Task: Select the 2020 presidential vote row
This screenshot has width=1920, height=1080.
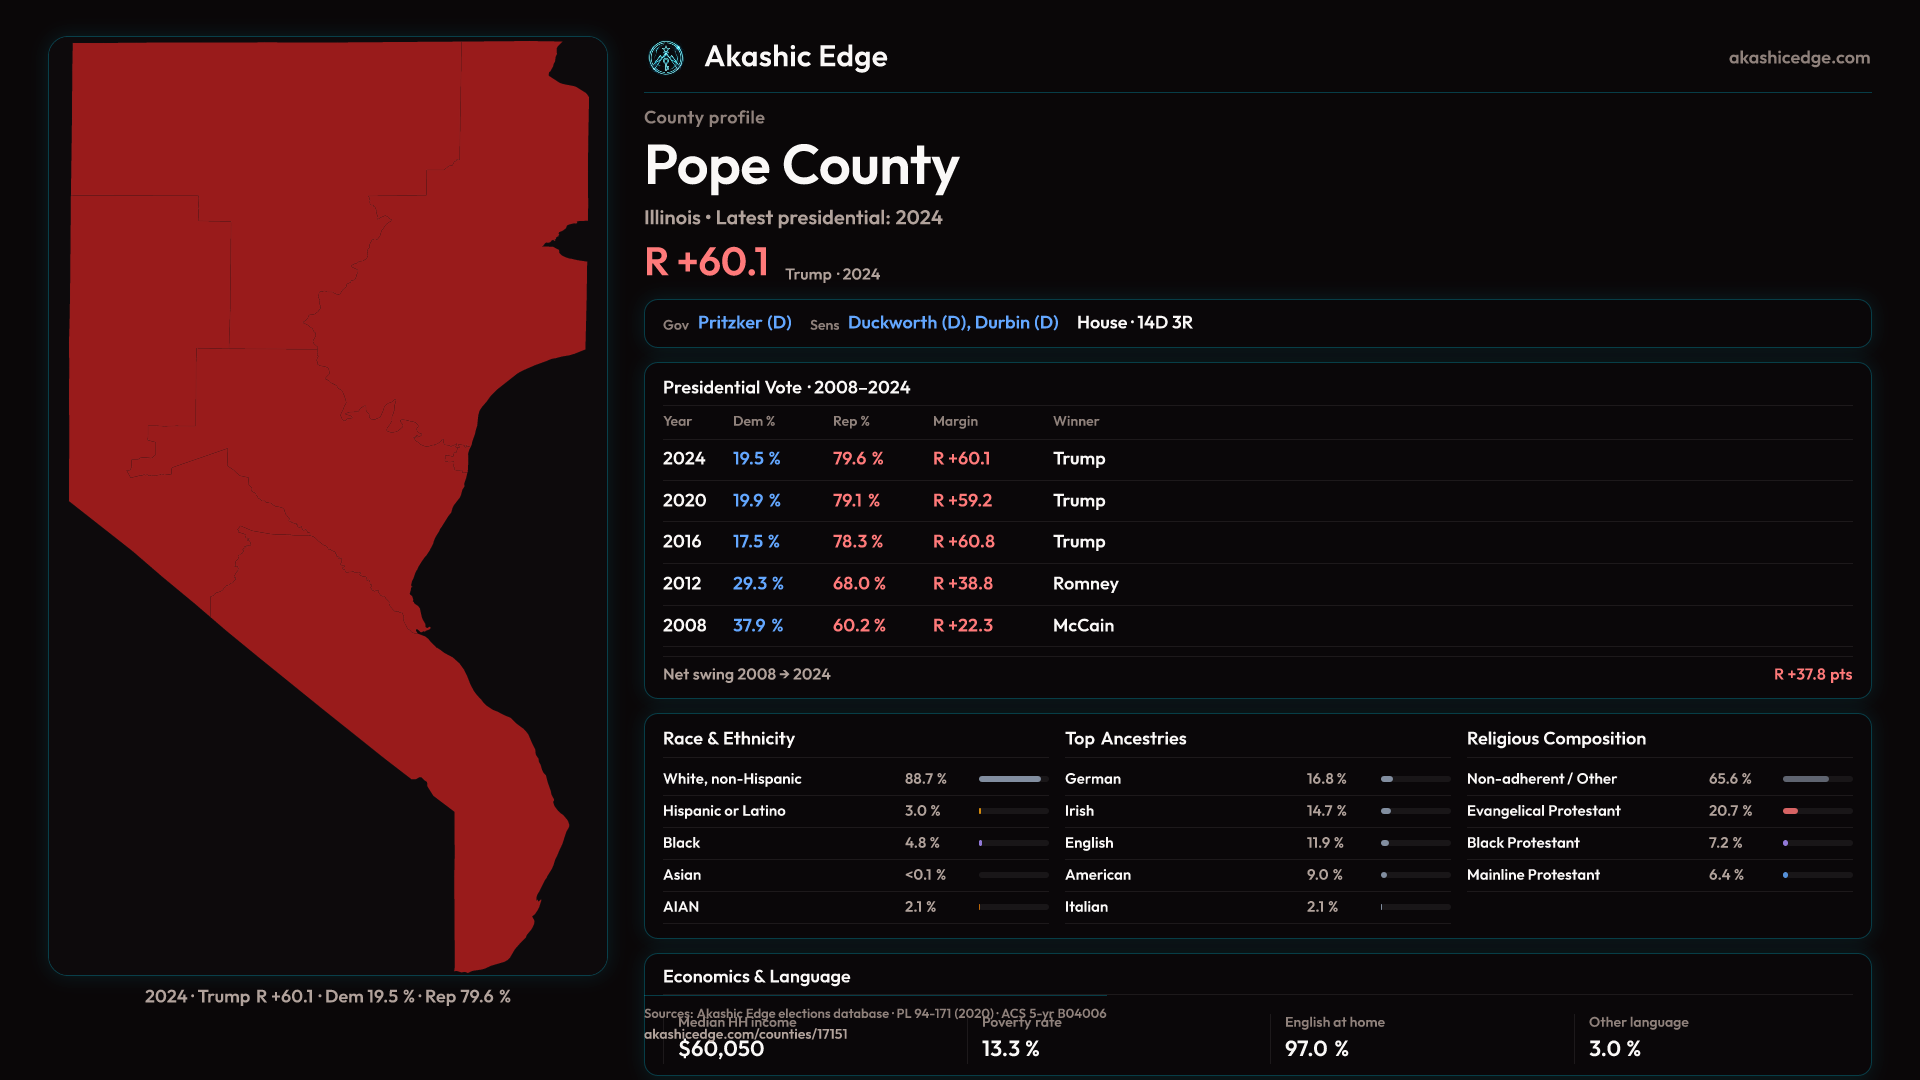Action: 1256,501
